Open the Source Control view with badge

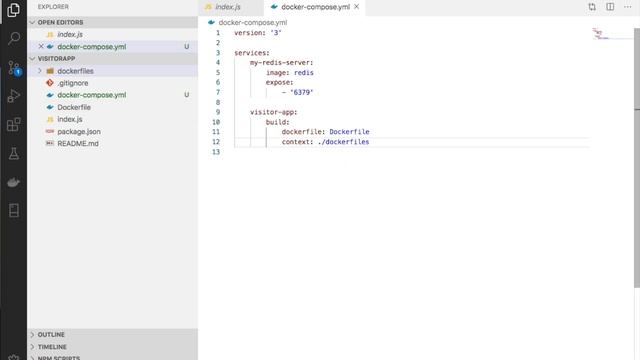(13, 68)
